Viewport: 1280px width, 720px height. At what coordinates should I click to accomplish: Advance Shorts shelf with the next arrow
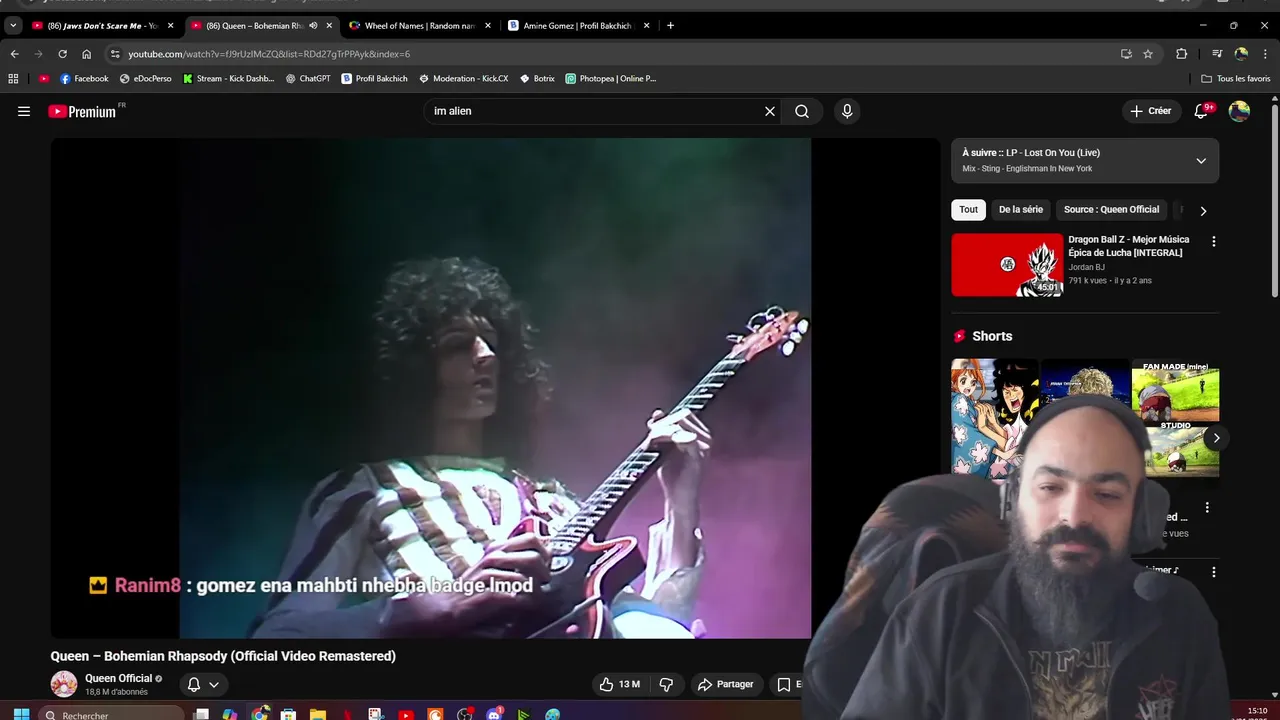click(1216, 437)
